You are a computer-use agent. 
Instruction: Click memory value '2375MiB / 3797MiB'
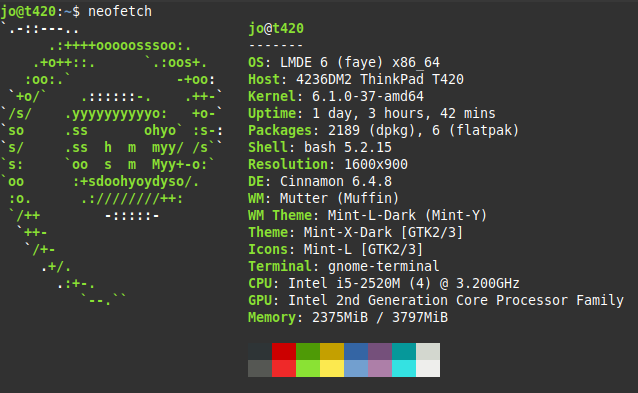click(380, 317)
